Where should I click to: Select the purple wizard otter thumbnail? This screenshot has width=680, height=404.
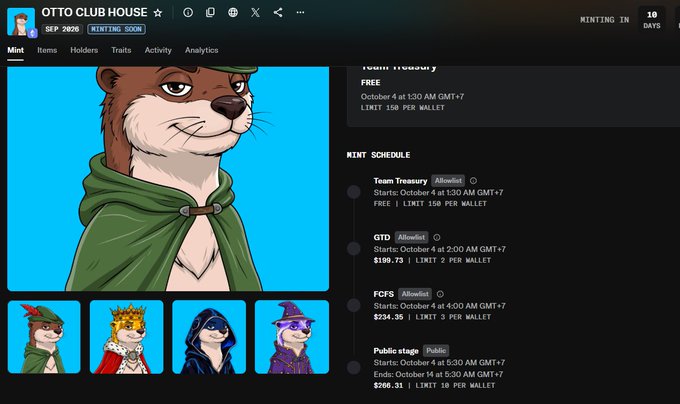click(x=292, y=337)
